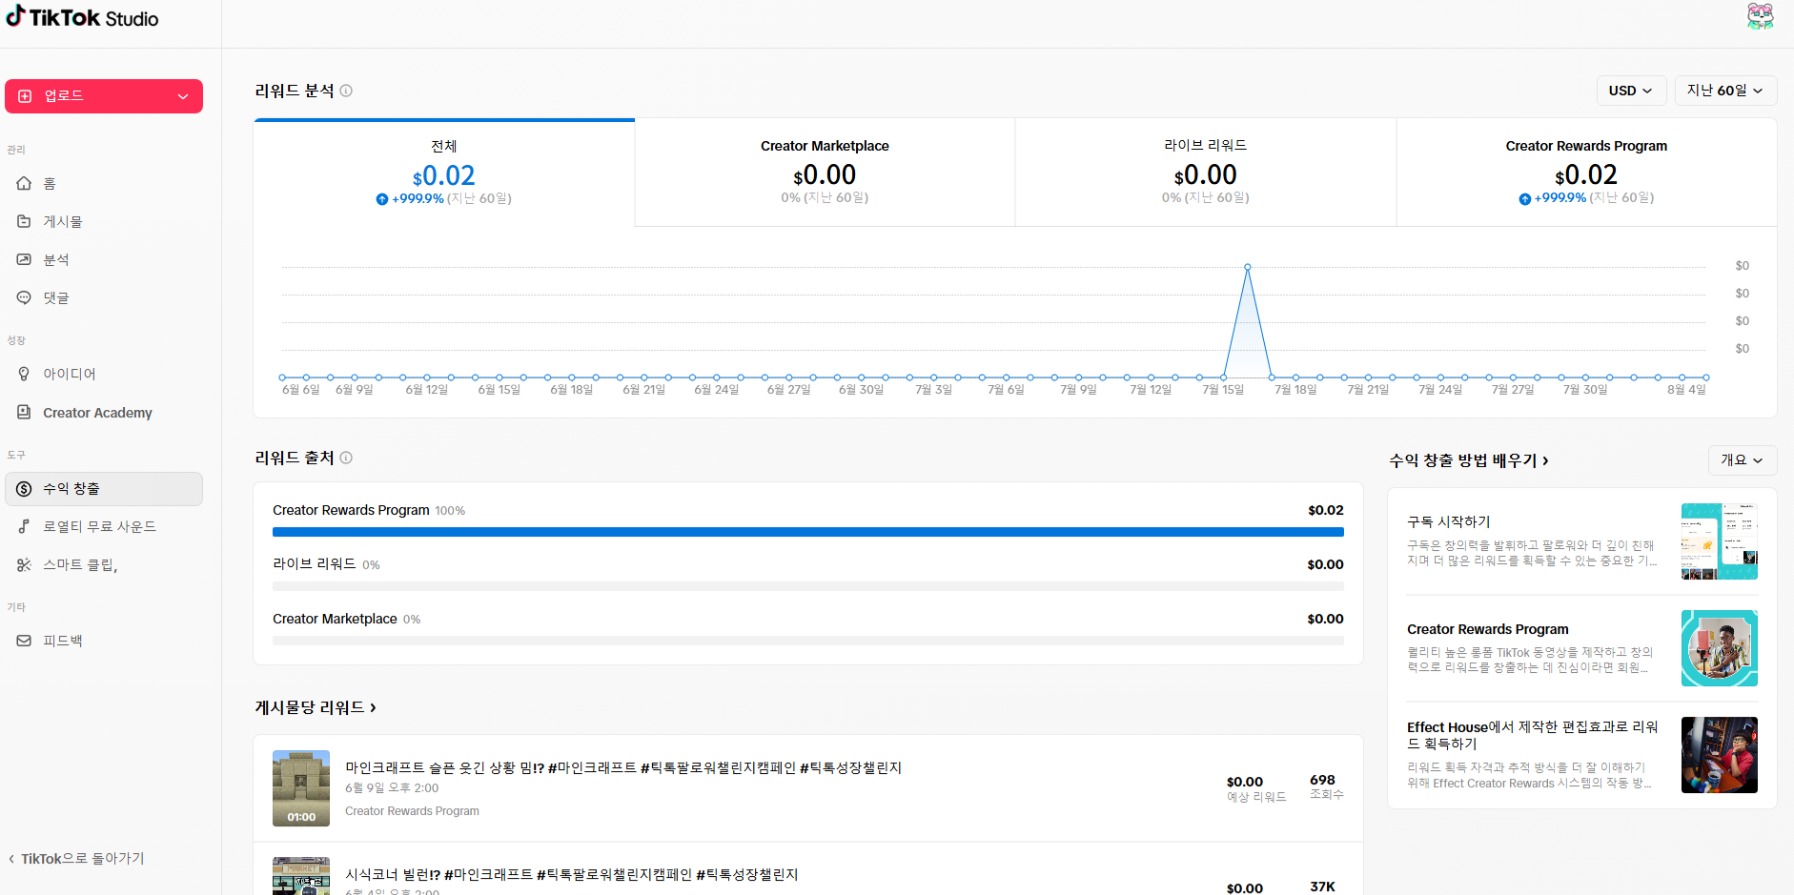Open the Effect House 편집효과 article
The width and height of the screenshot is (1794, 895).
click(x=1582, y=755)
